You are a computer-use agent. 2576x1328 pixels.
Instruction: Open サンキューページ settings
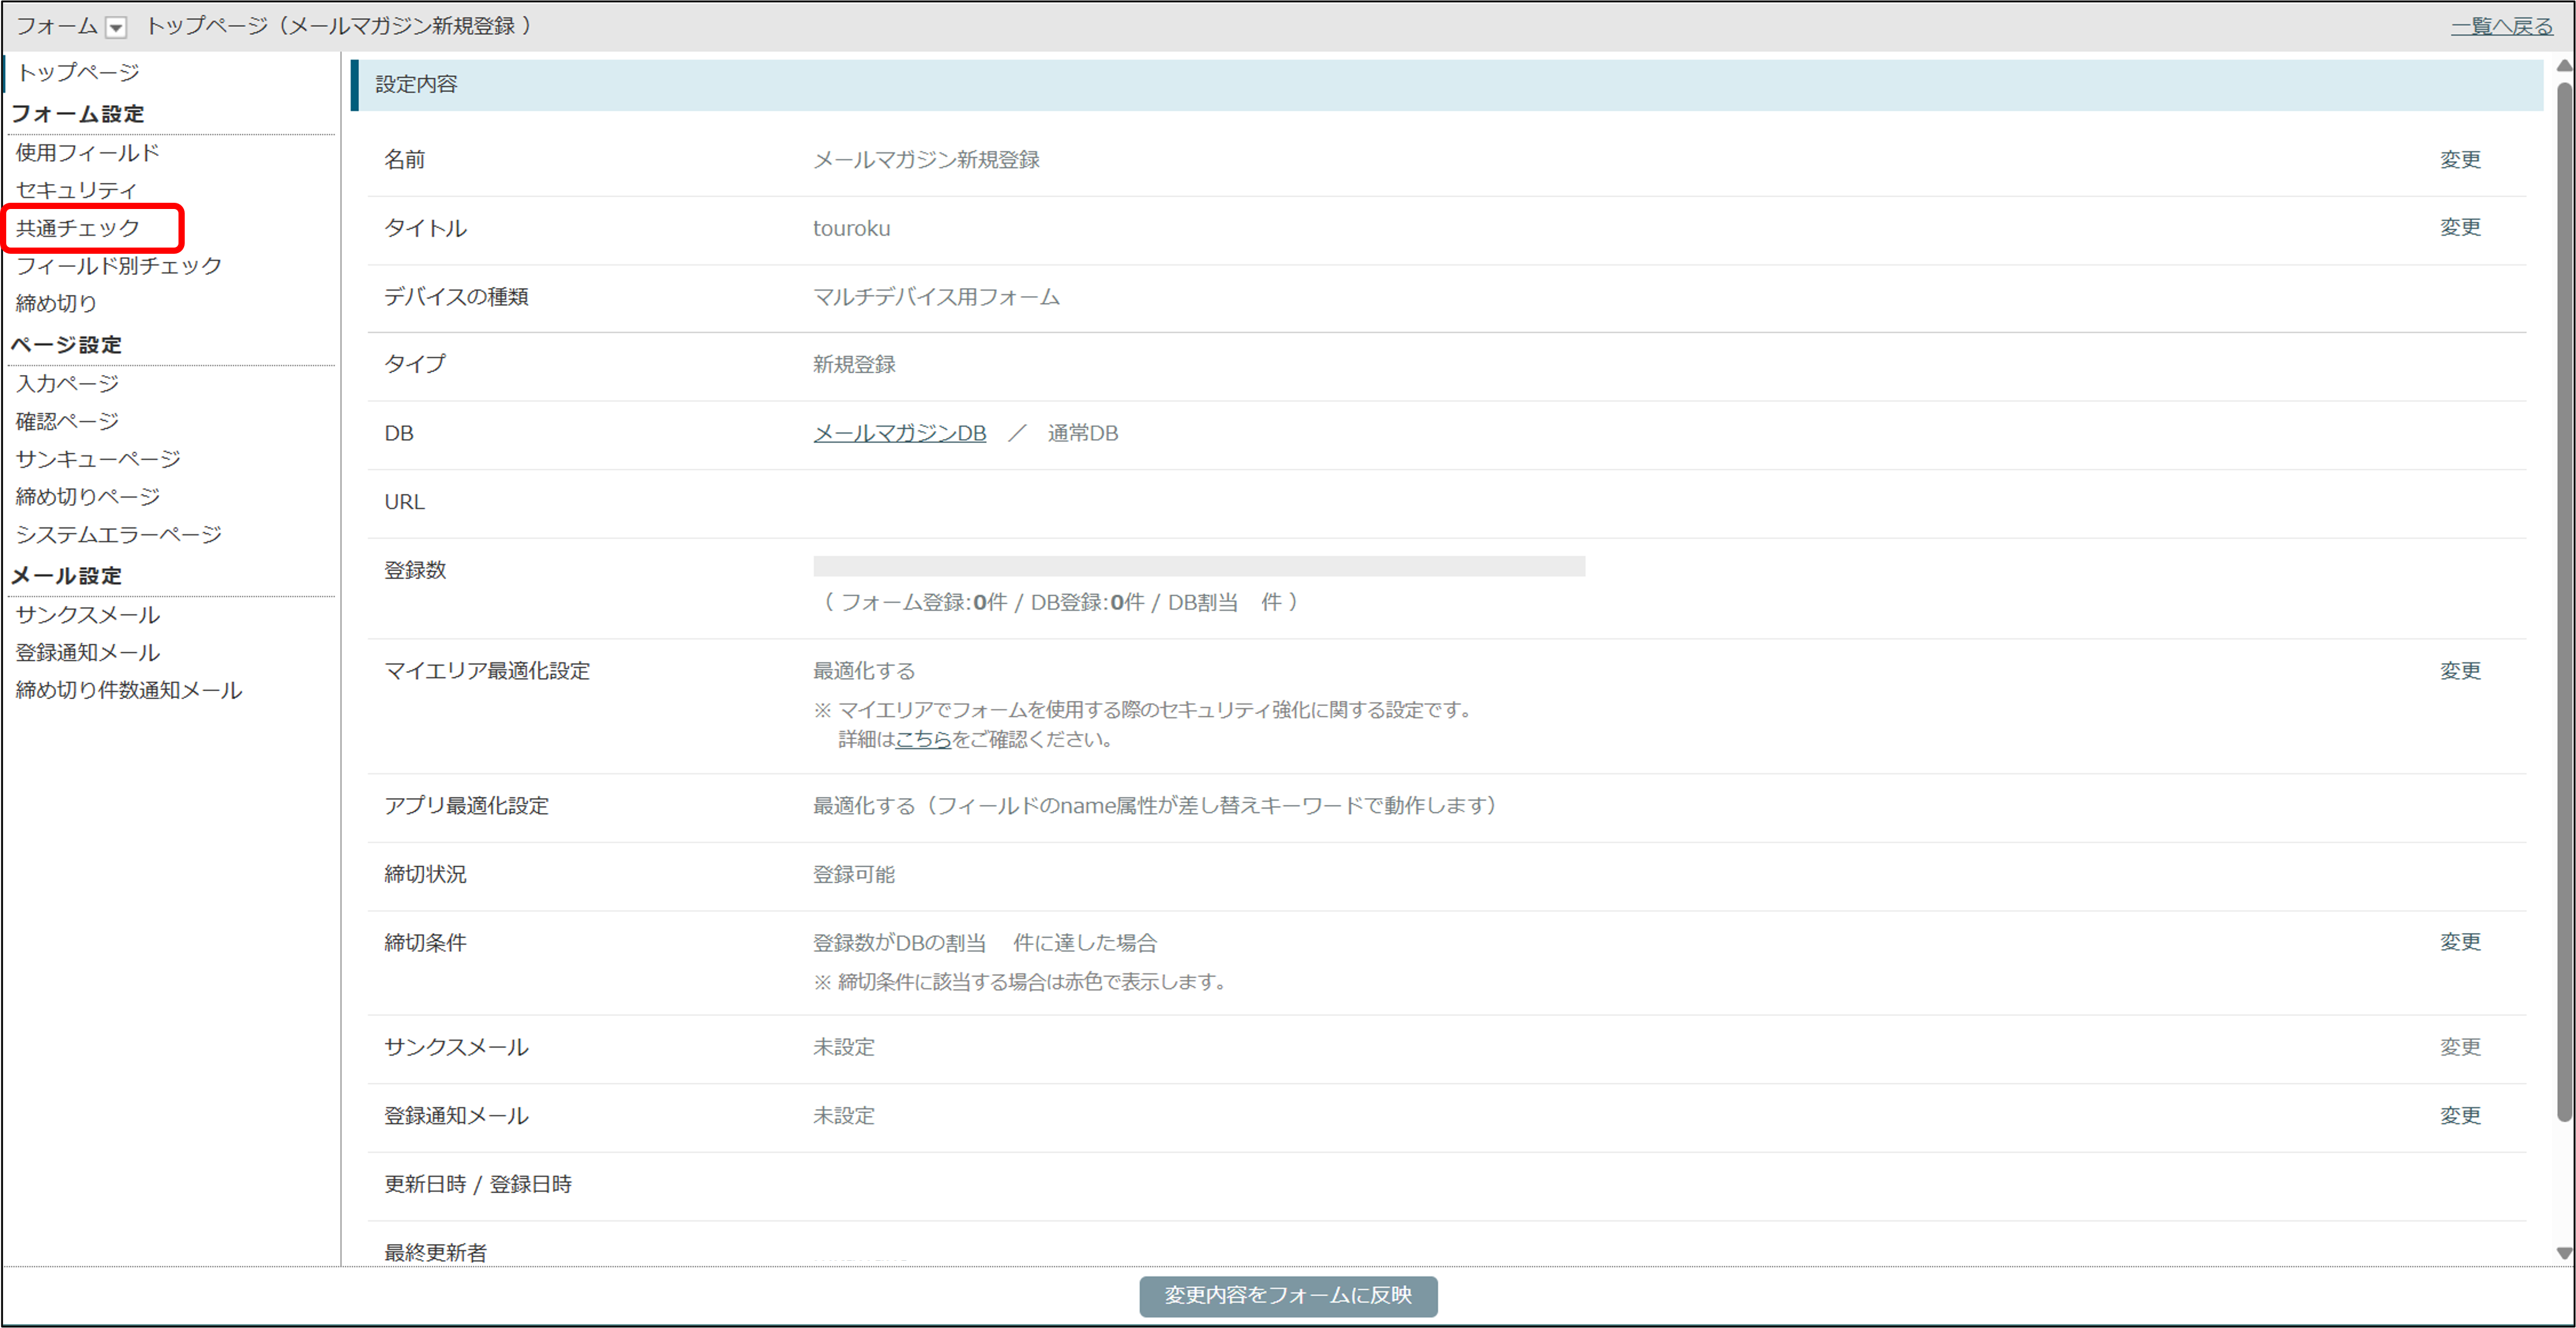coord(98,459)
